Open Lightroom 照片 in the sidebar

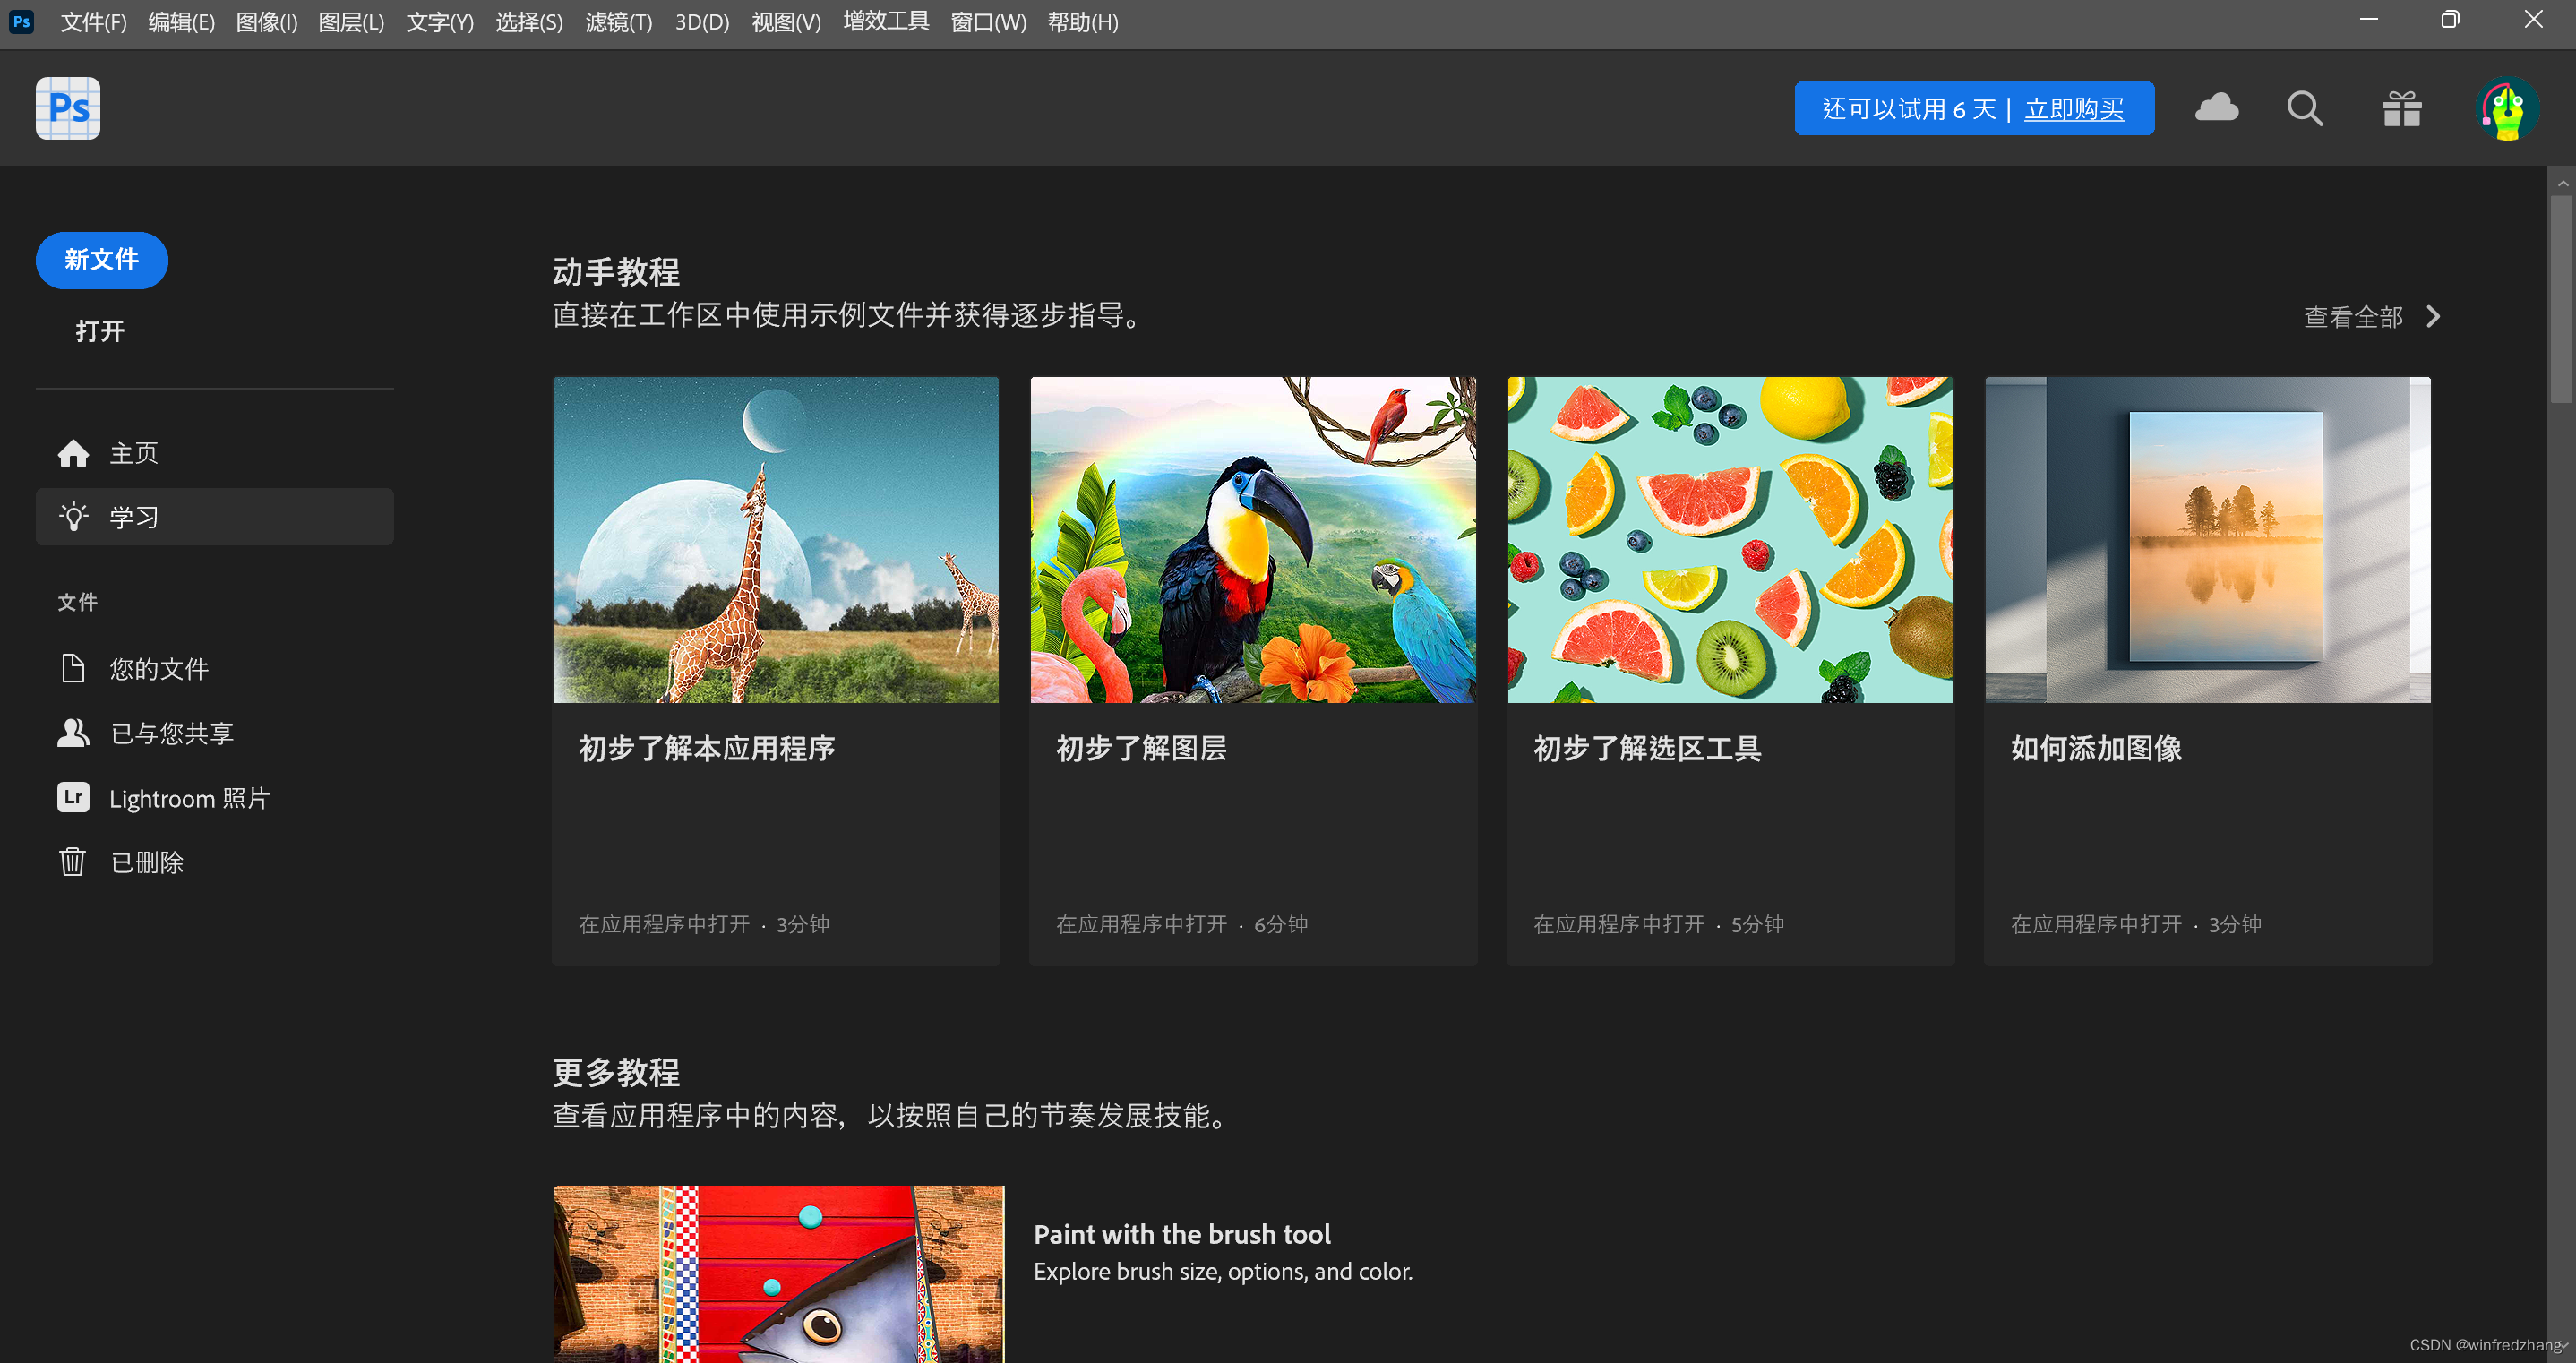pyautogui.click(x=215, y=797)
